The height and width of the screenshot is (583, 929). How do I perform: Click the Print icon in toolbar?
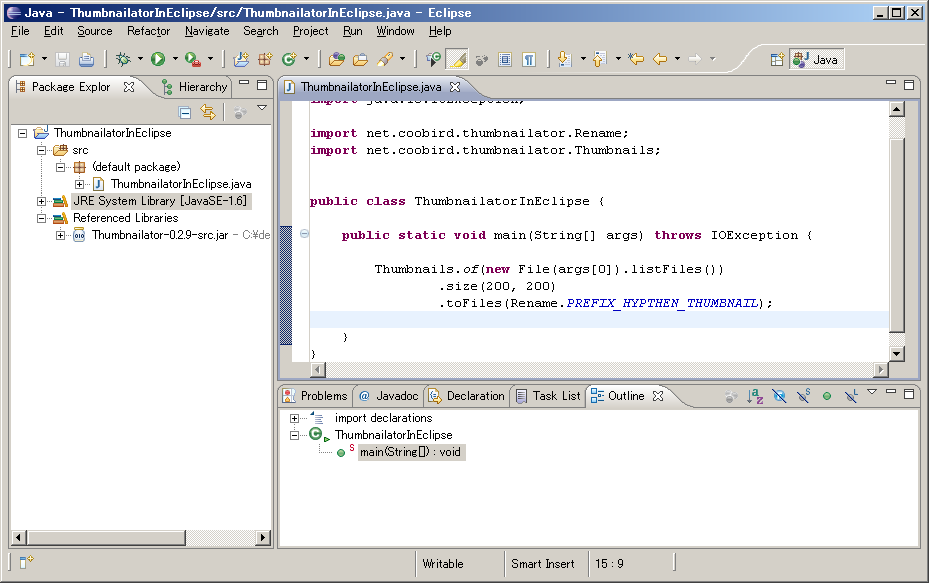[x=87, y=59]
